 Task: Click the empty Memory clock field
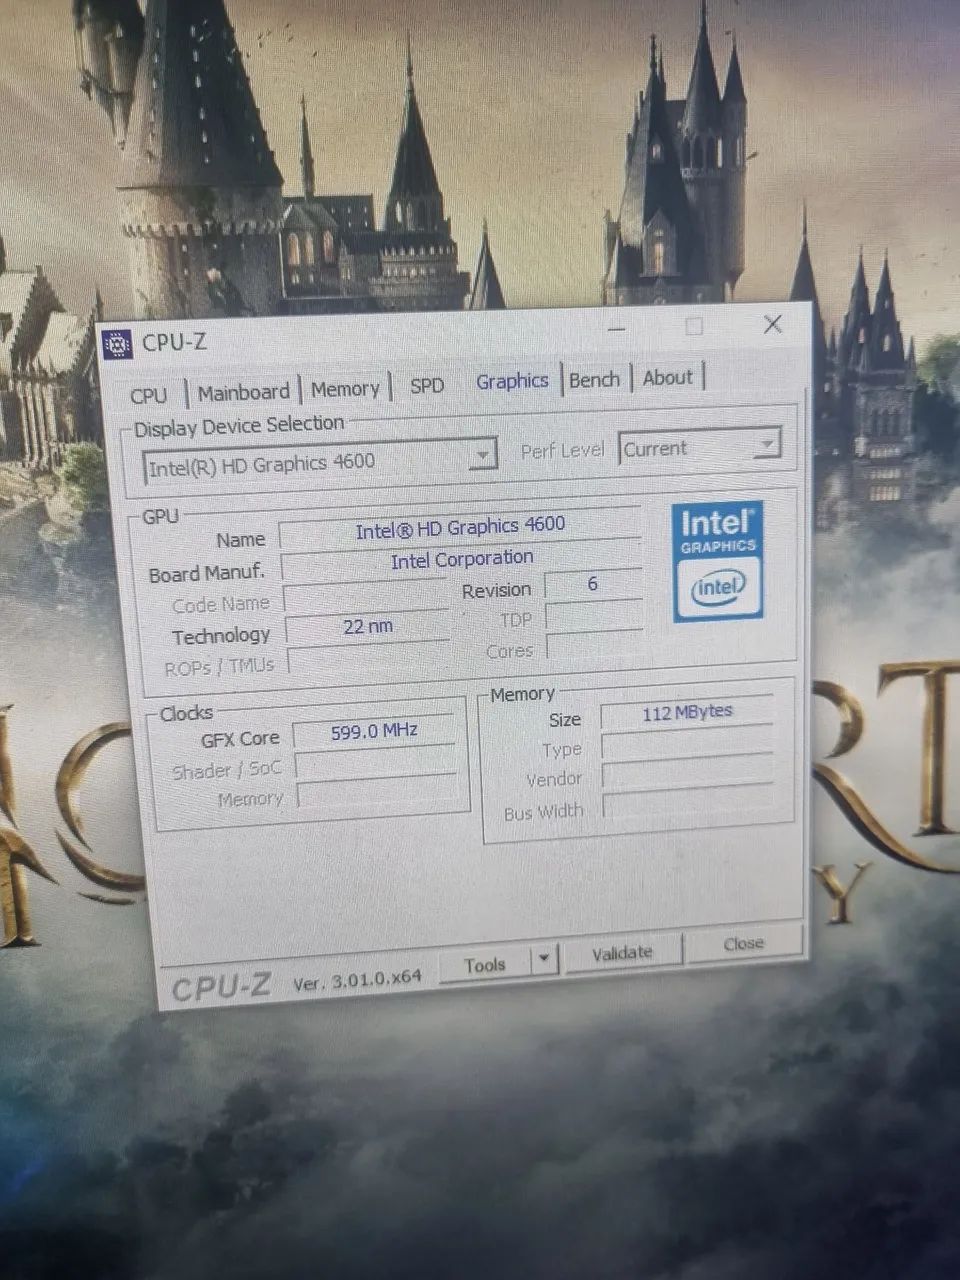378,795
